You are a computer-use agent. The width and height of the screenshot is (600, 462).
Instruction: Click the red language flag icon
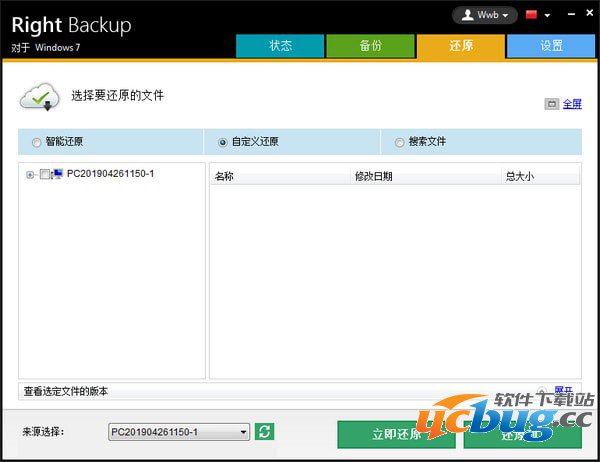tap(532, 15)
